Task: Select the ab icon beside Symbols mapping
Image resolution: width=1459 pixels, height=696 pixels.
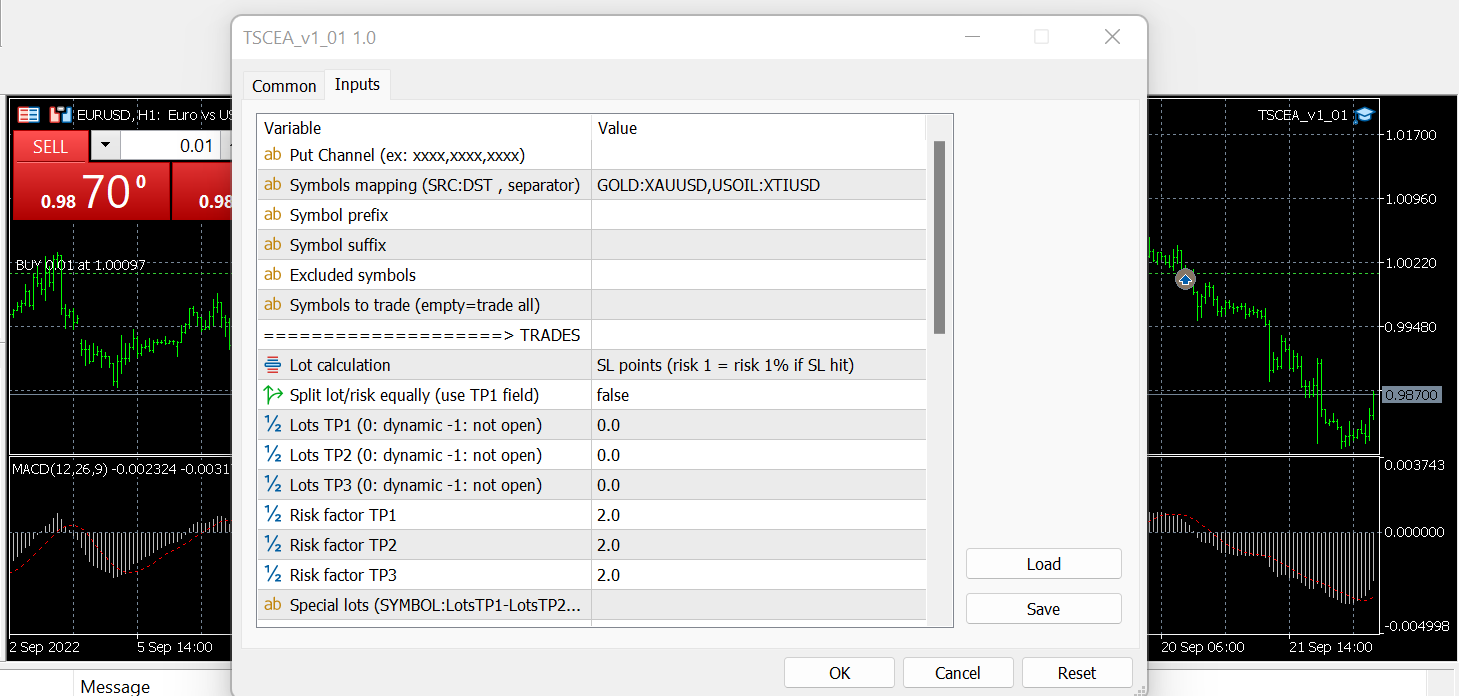Action: (x=271, y=184)
